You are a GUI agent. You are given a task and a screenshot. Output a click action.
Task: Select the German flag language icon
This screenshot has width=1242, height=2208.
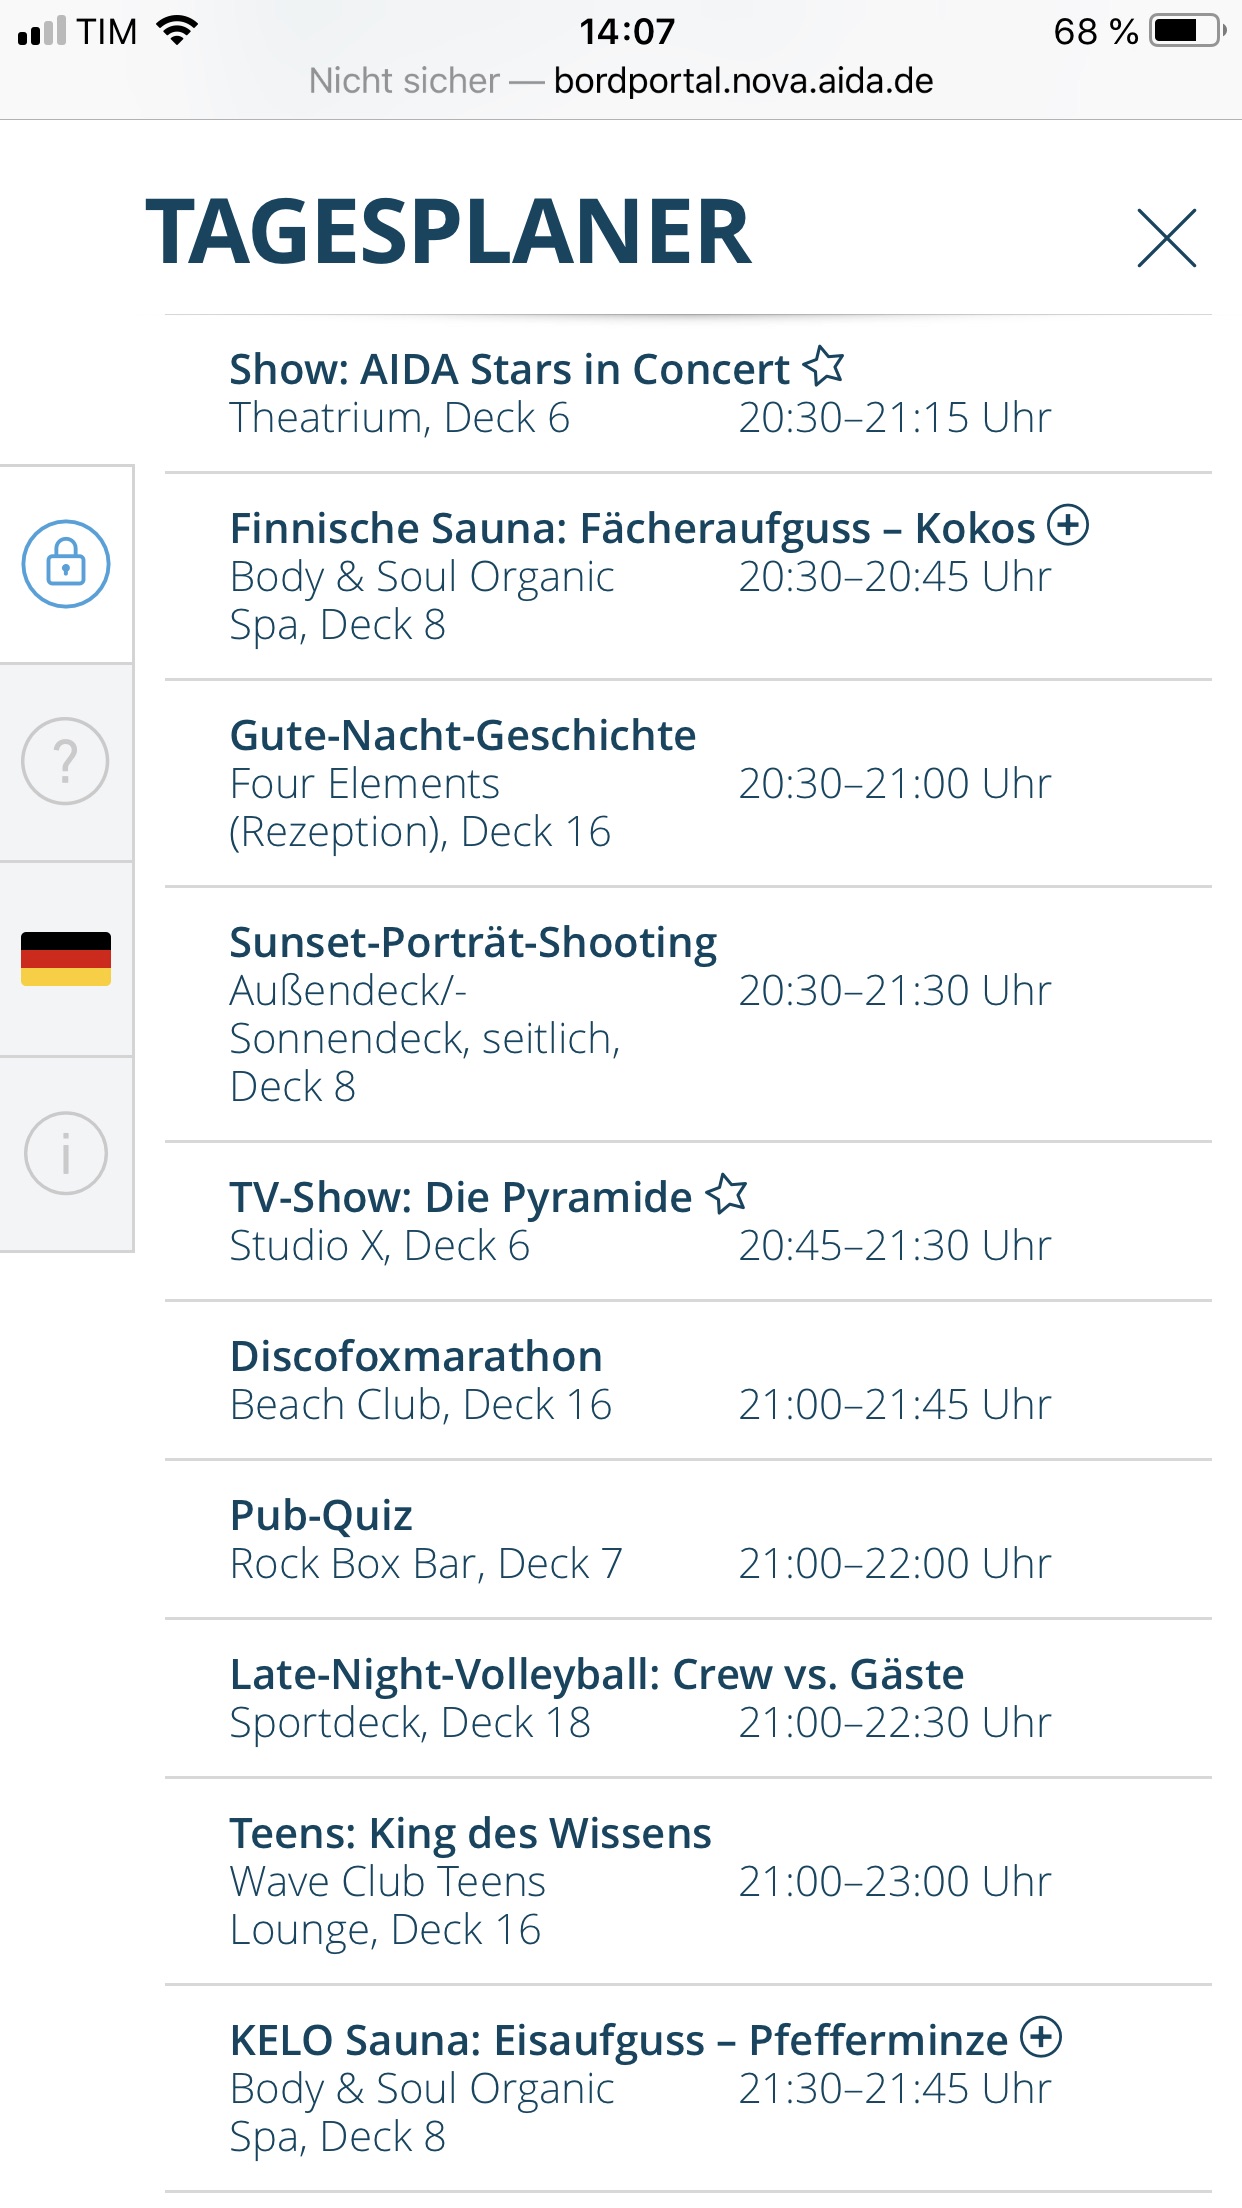coord(66,959)
